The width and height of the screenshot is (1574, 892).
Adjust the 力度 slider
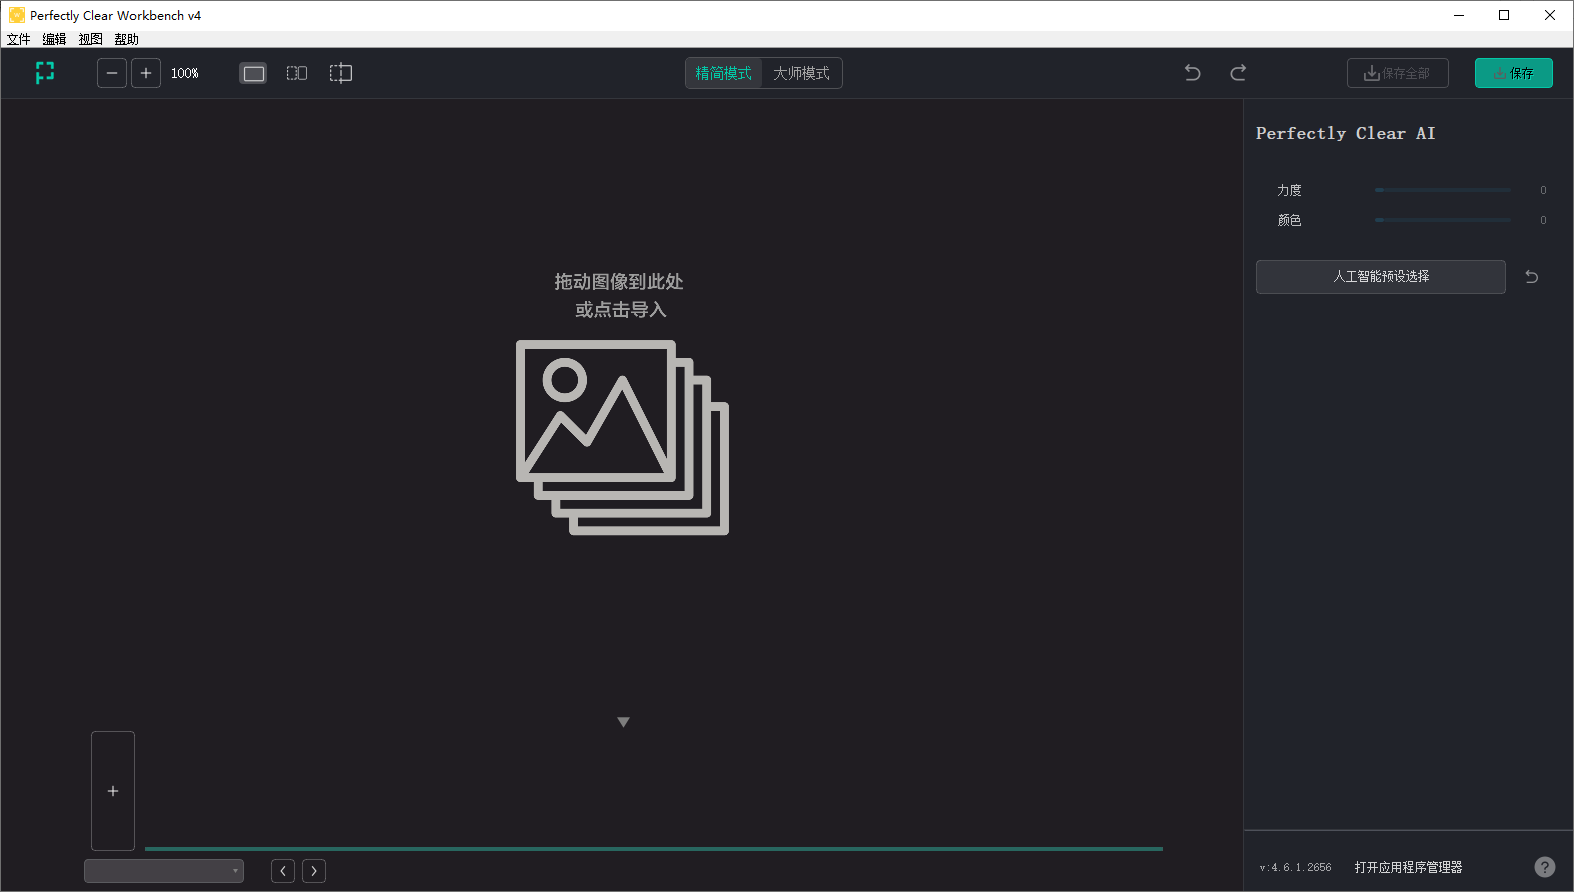1442,190
